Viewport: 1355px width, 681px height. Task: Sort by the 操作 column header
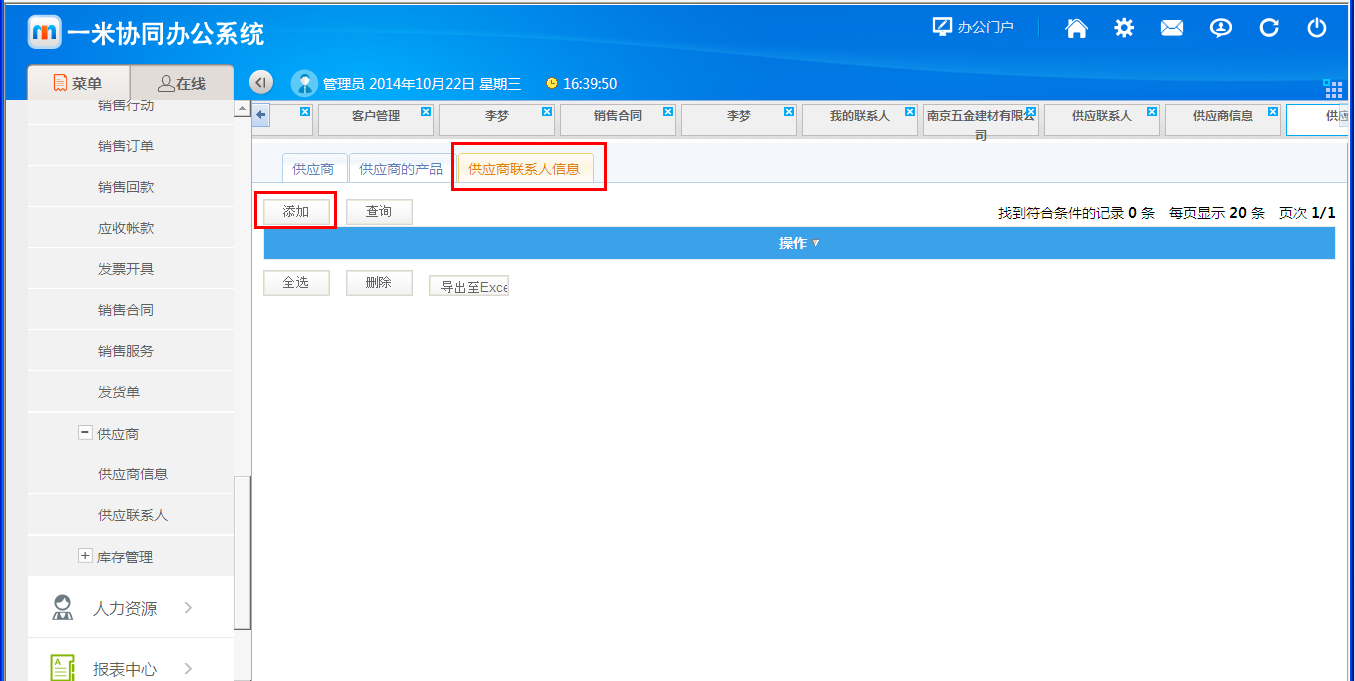[799, 243]
